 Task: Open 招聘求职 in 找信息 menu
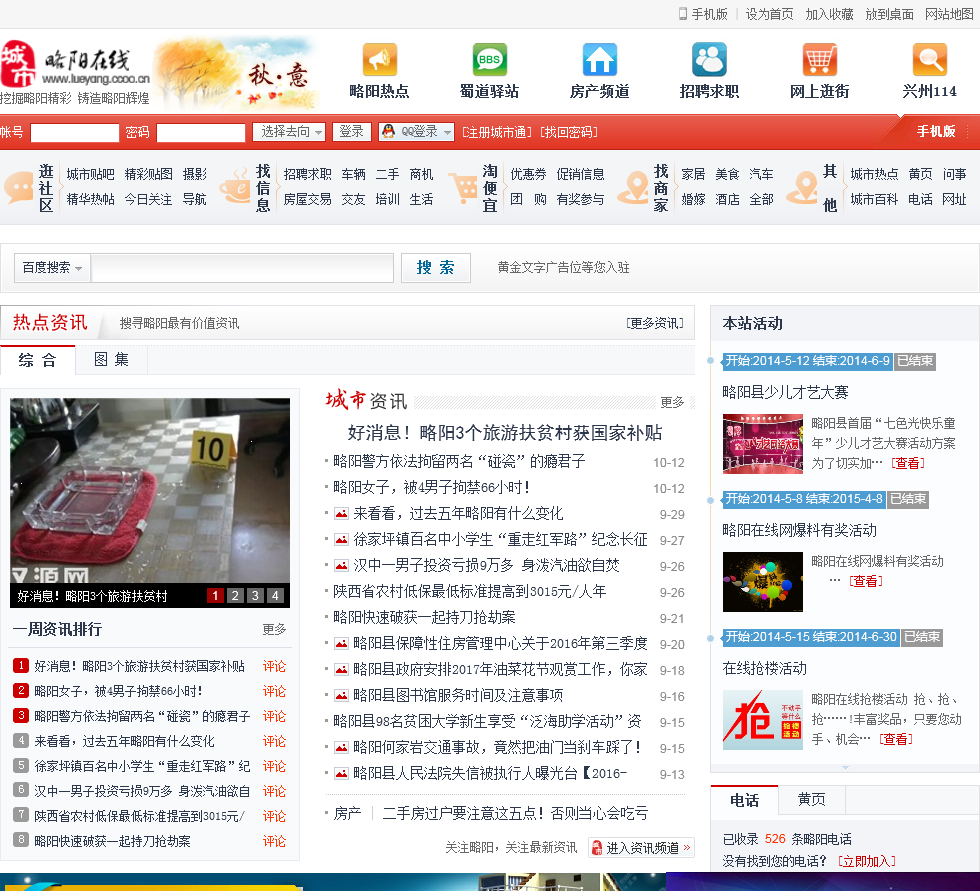(x=307, y=174)
